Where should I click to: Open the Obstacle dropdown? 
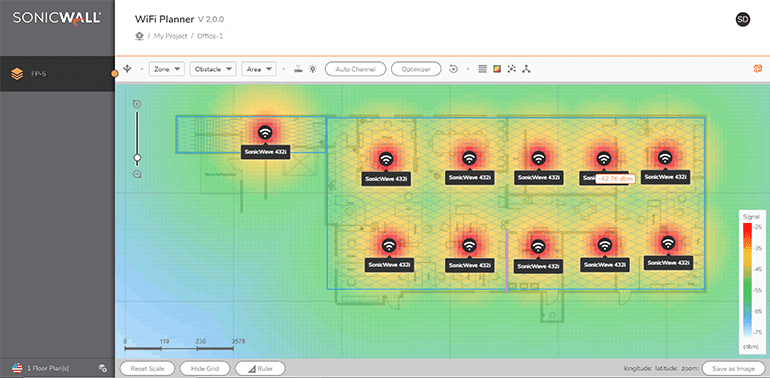(x=213, y=69)
